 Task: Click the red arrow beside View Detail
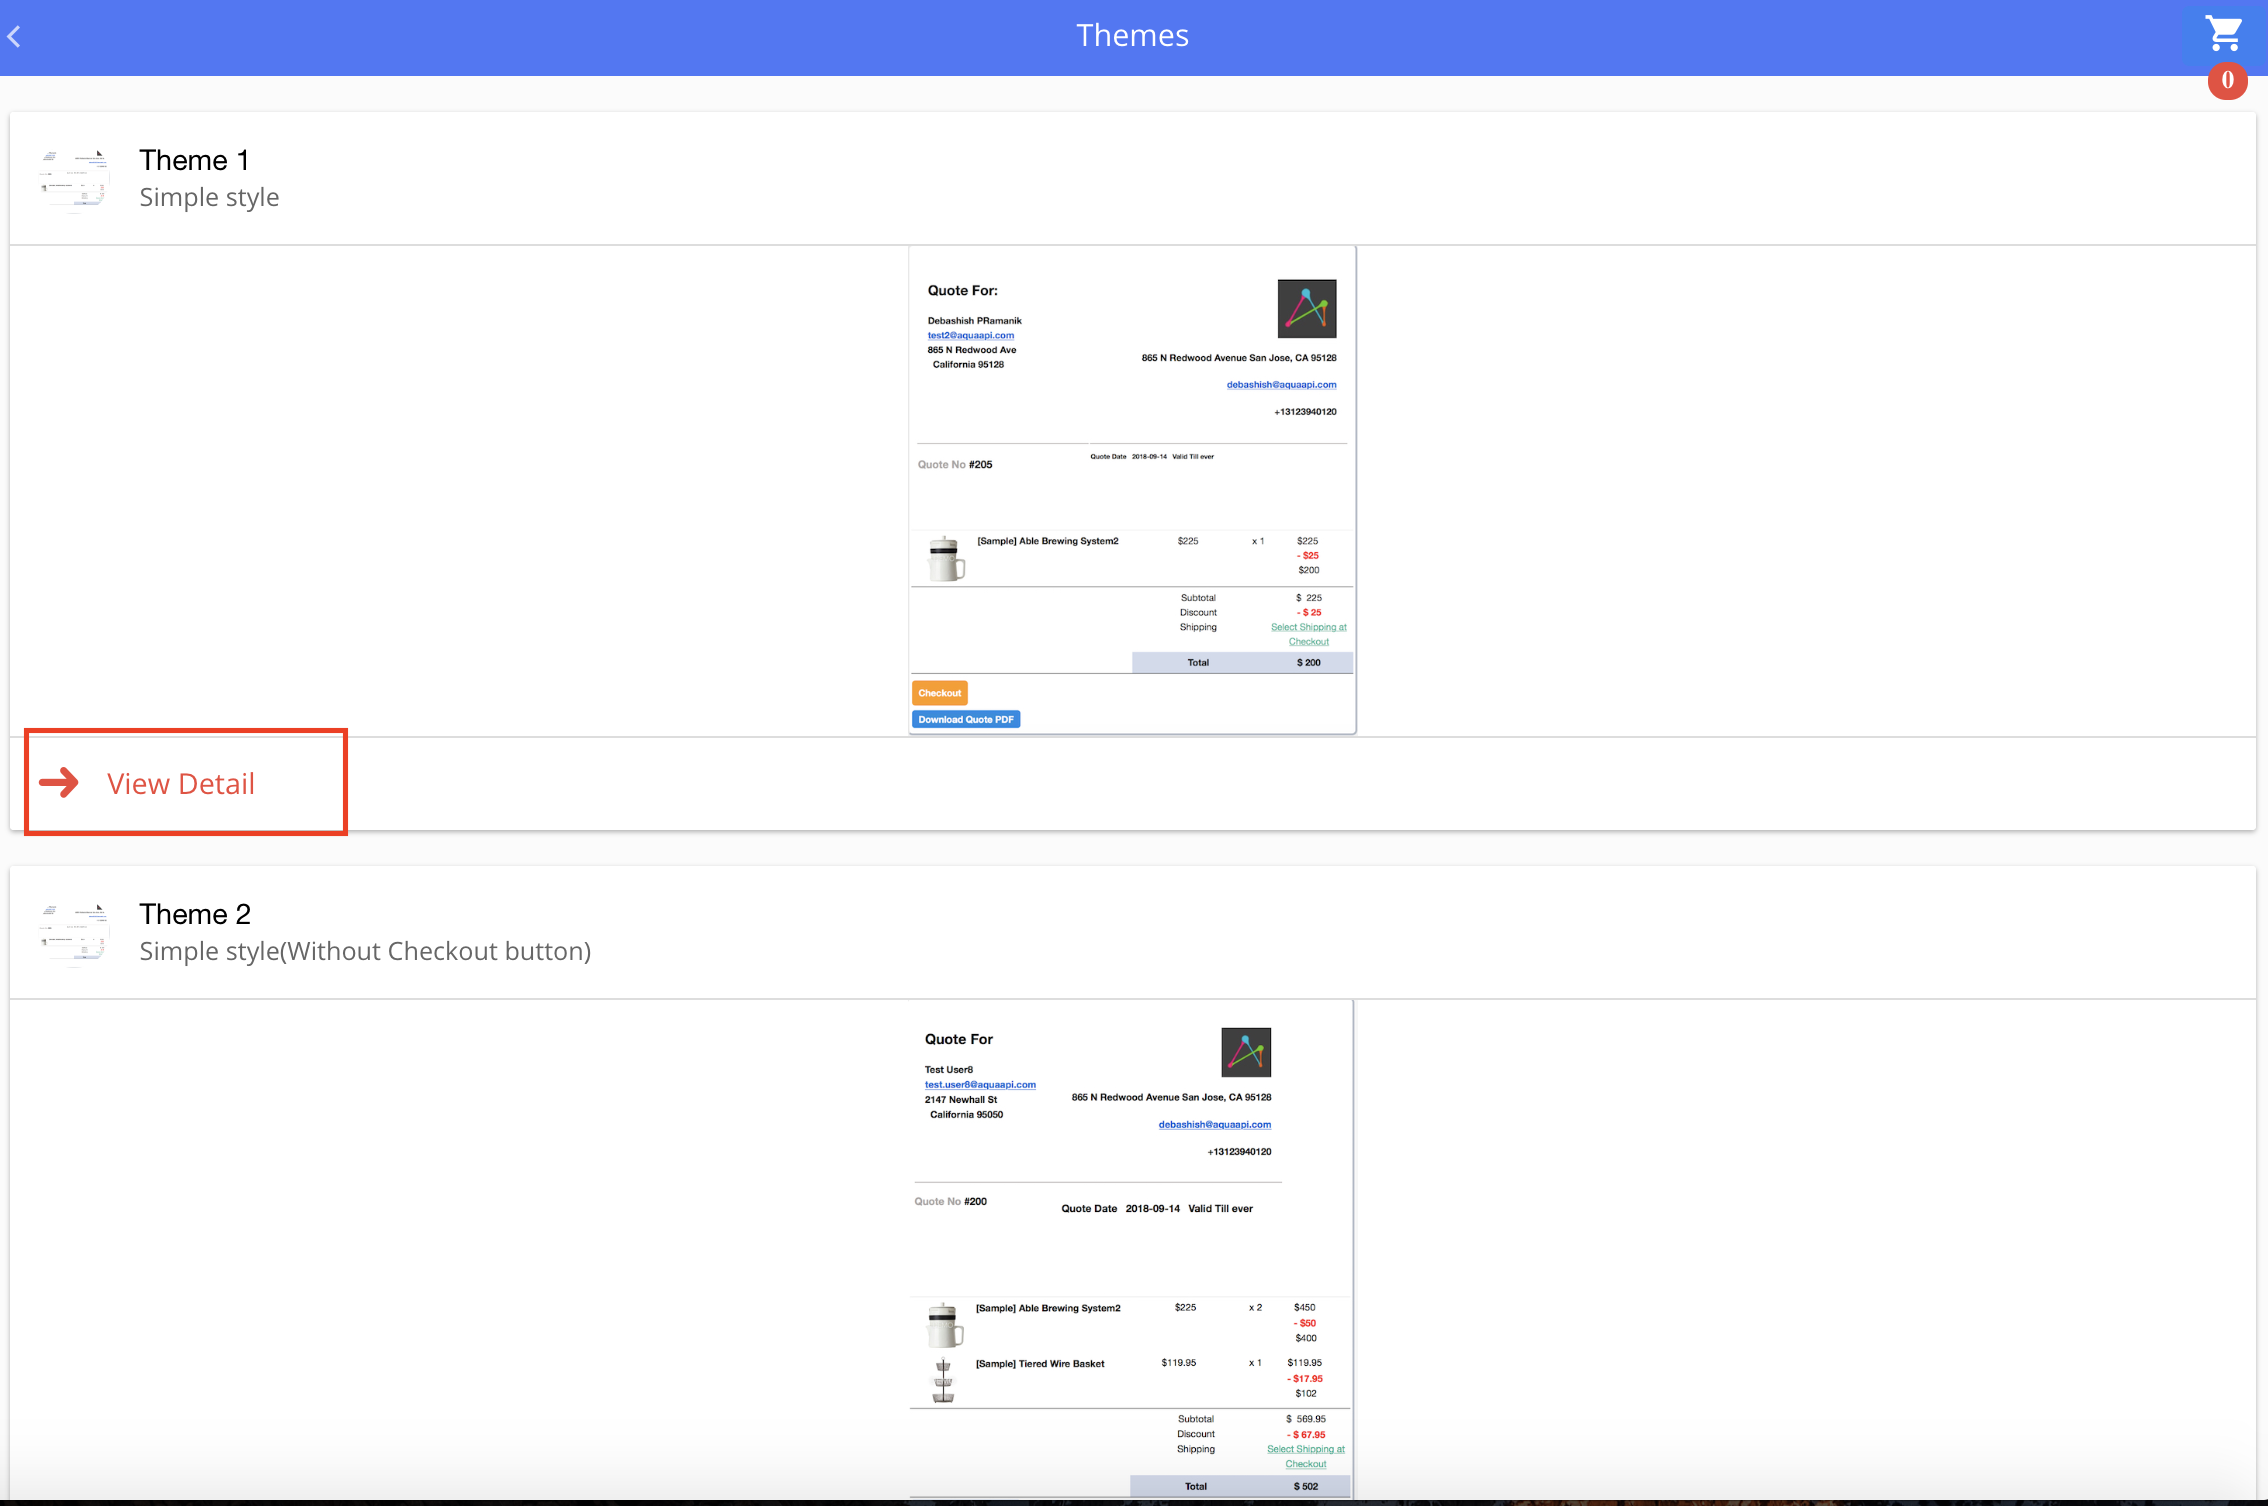coord(59,782)
